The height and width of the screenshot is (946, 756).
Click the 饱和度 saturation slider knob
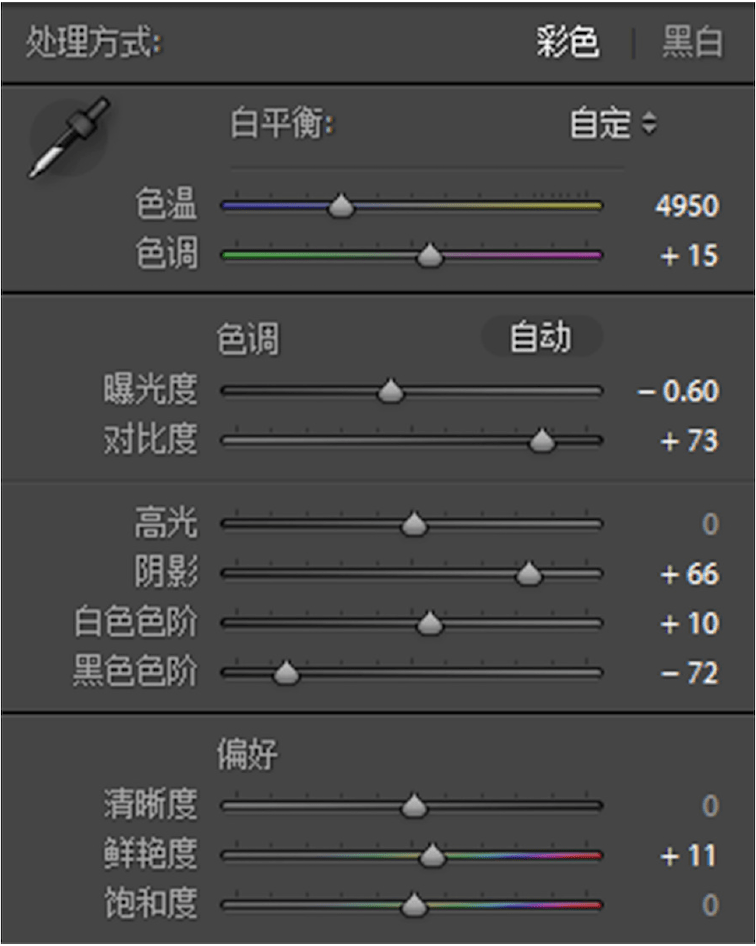[x=413, y=904]
